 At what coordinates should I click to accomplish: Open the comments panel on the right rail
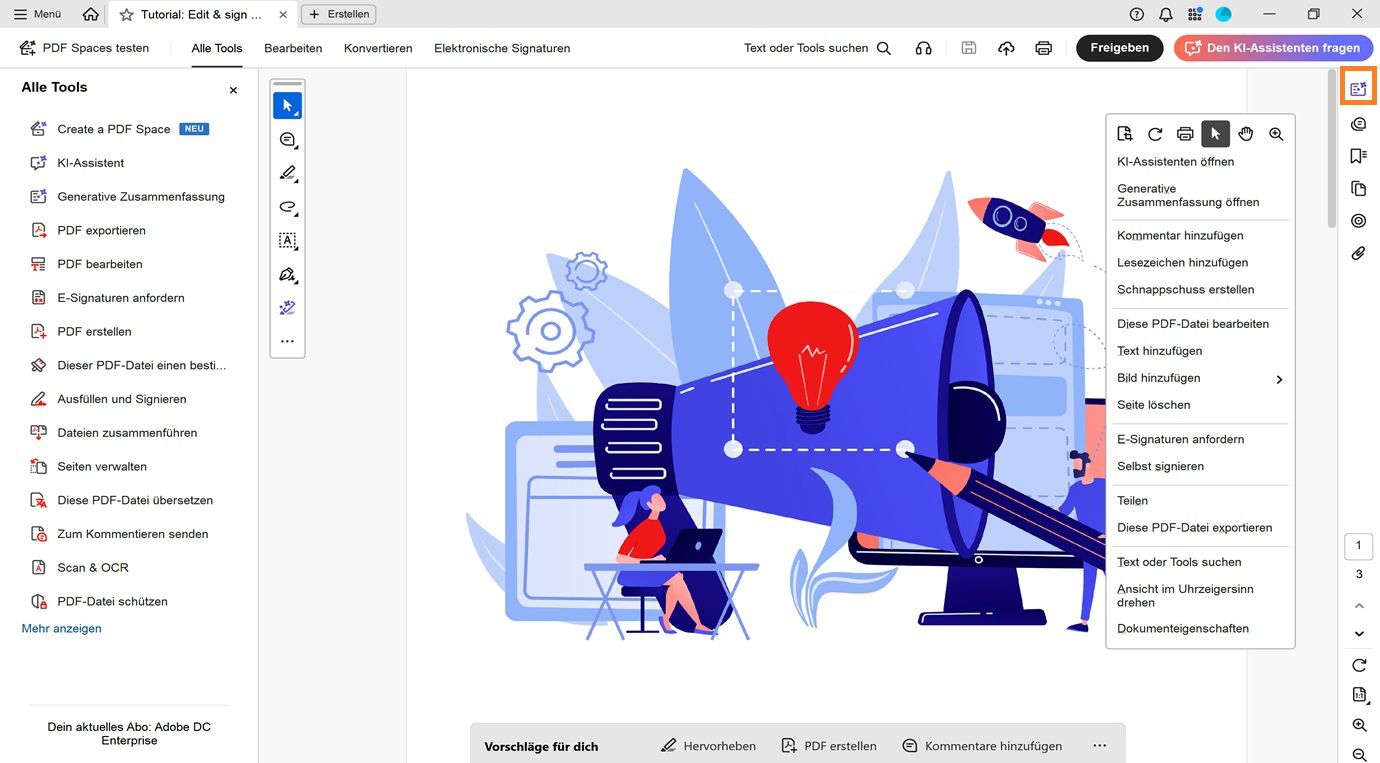(x=1358, y=124)
